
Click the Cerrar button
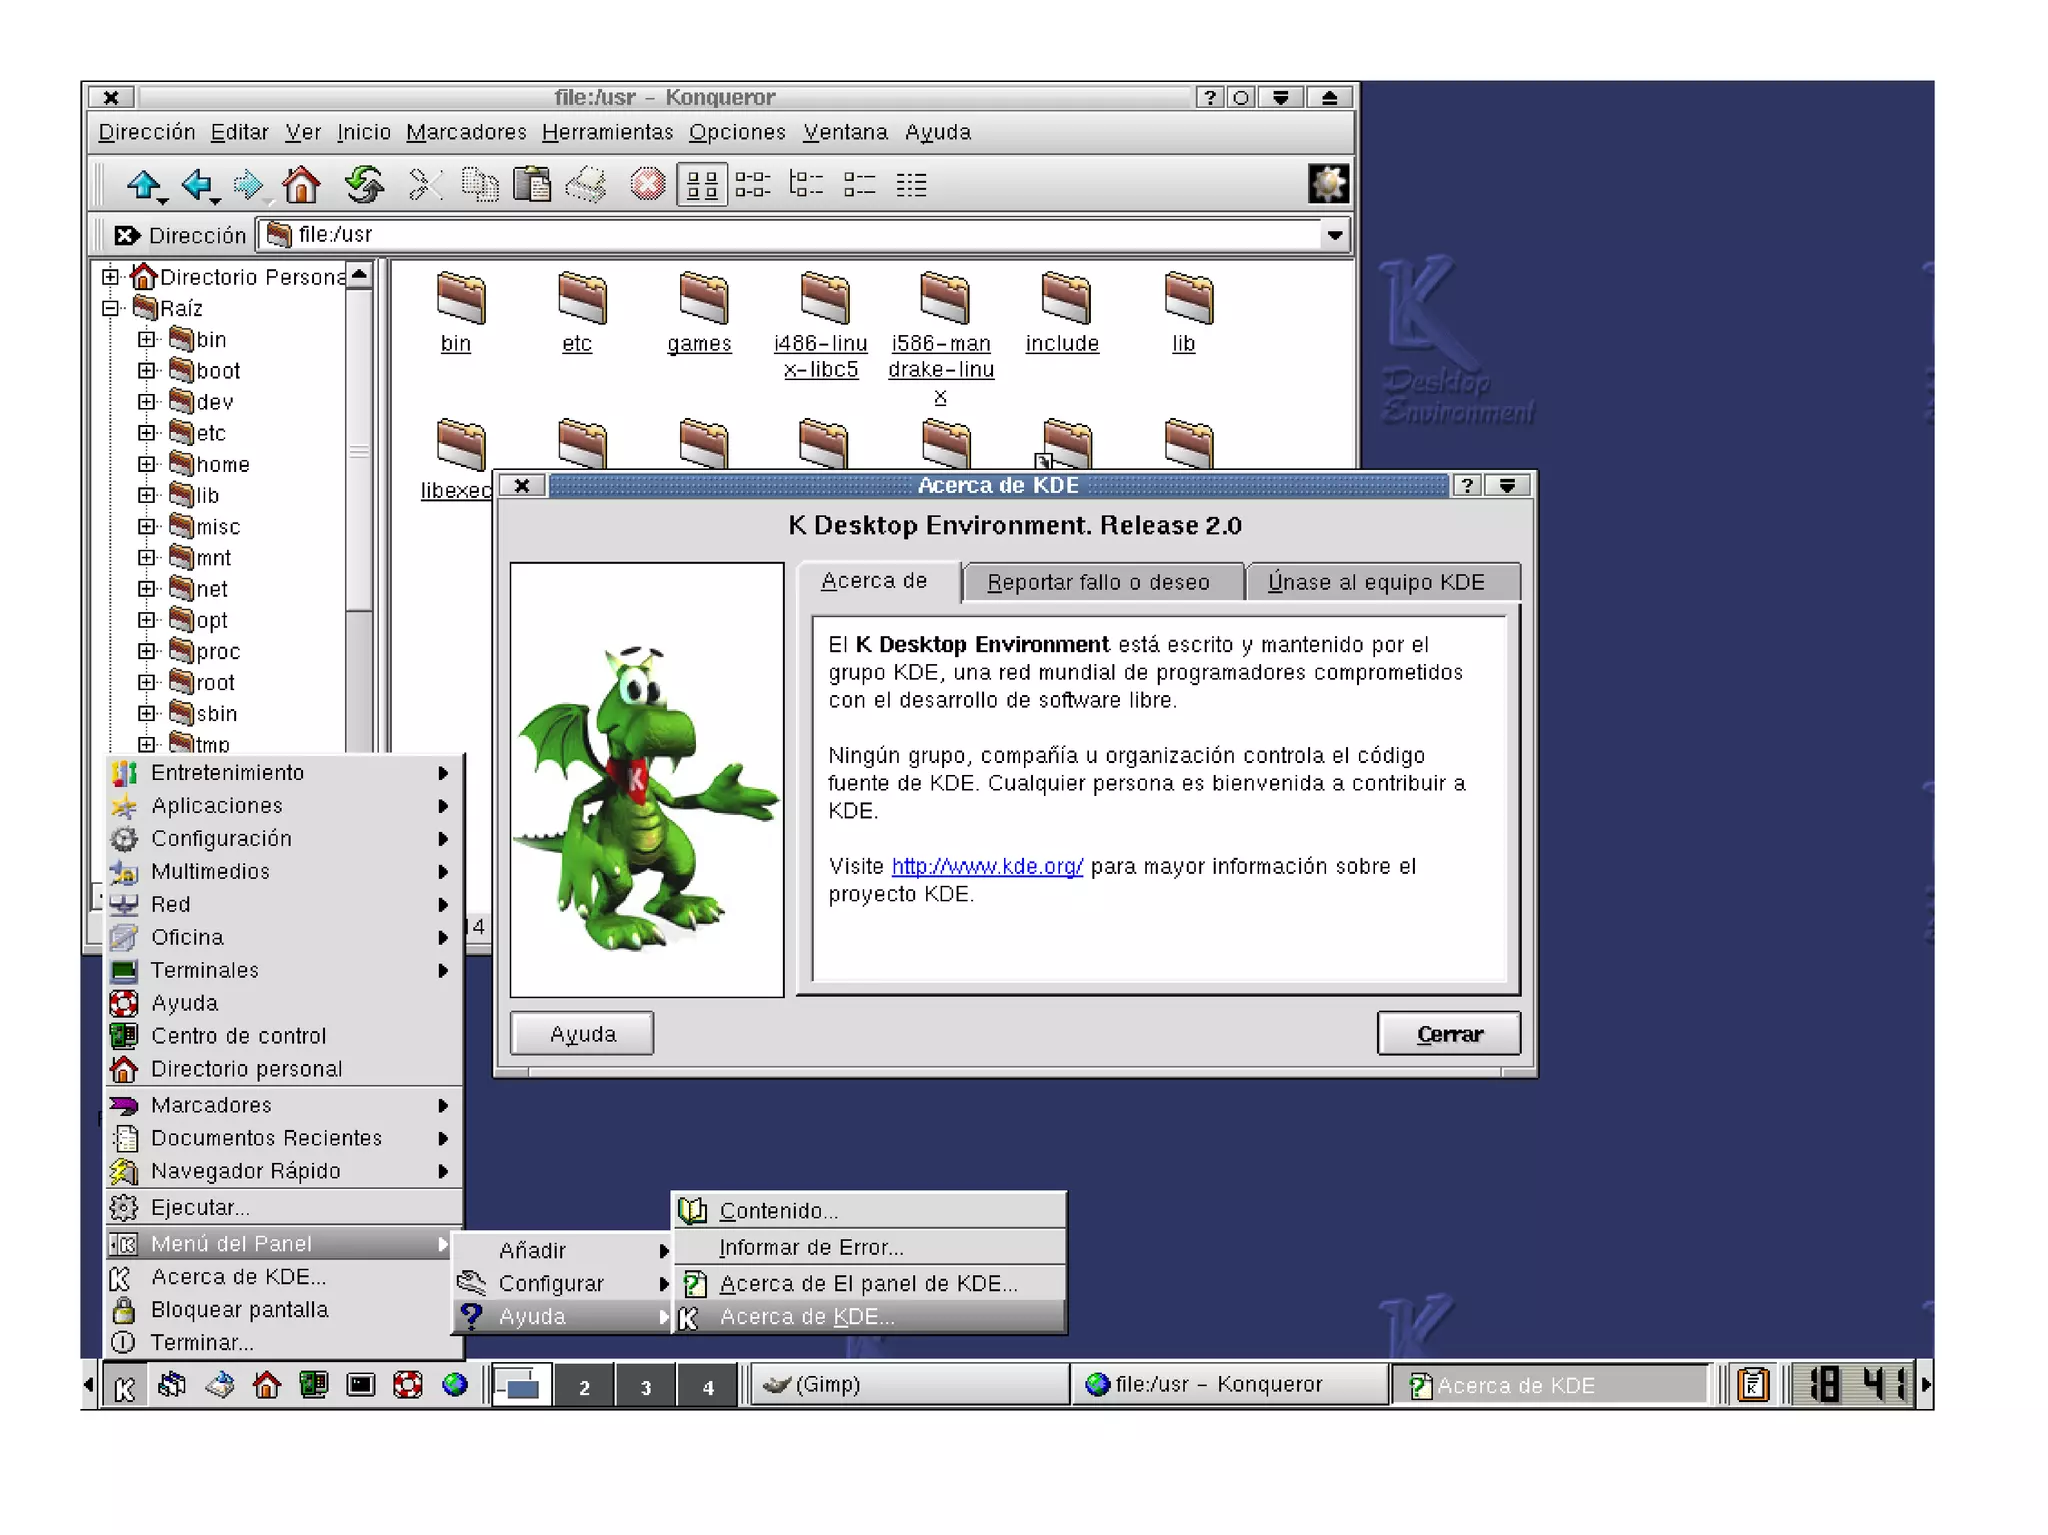point(1448,1034)
